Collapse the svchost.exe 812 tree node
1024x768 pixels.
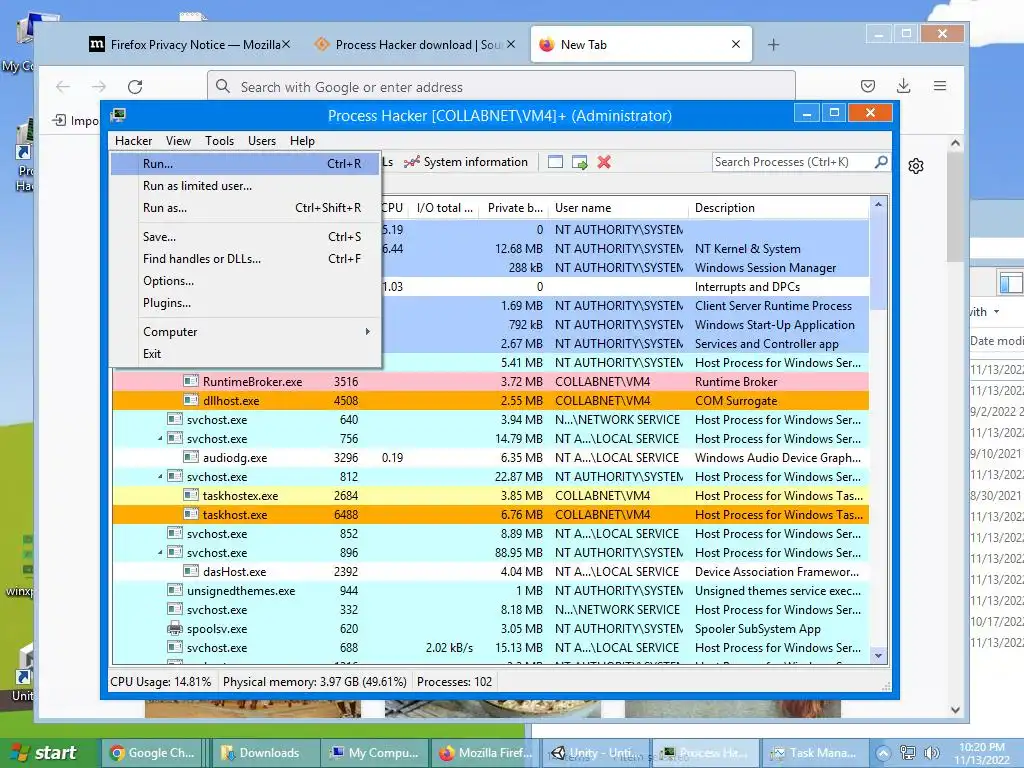(x=160, y=477)
